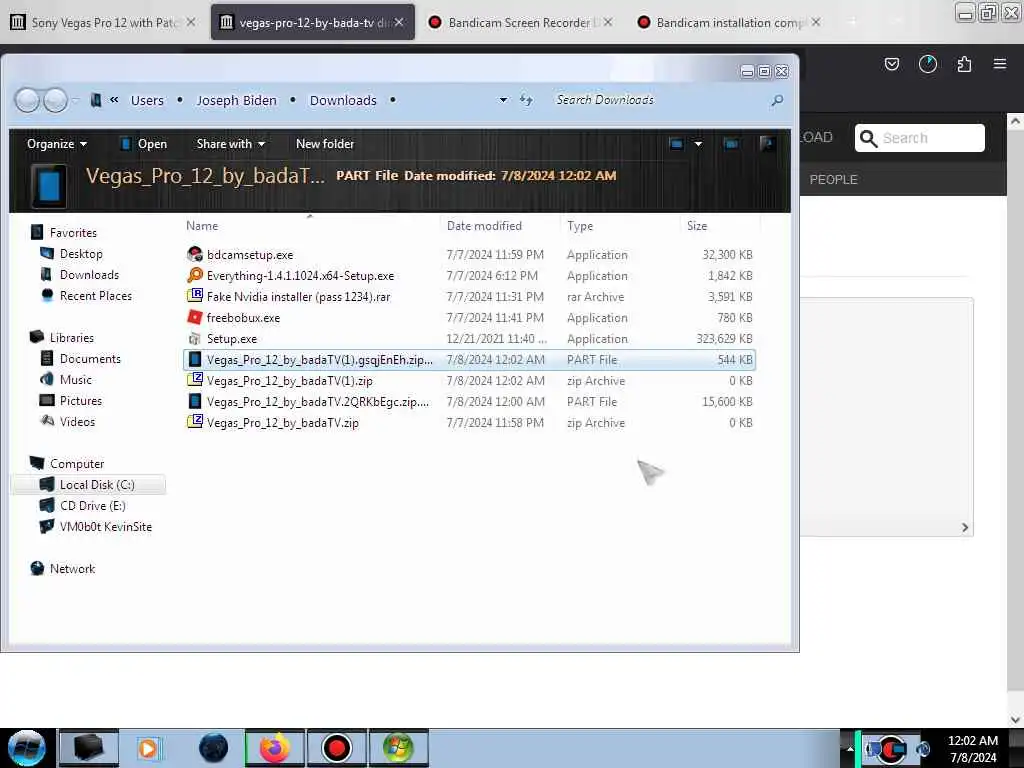Click the Firefox downloads progress icon
This screenshot has height=768, width=1024.
coord(928,64)
